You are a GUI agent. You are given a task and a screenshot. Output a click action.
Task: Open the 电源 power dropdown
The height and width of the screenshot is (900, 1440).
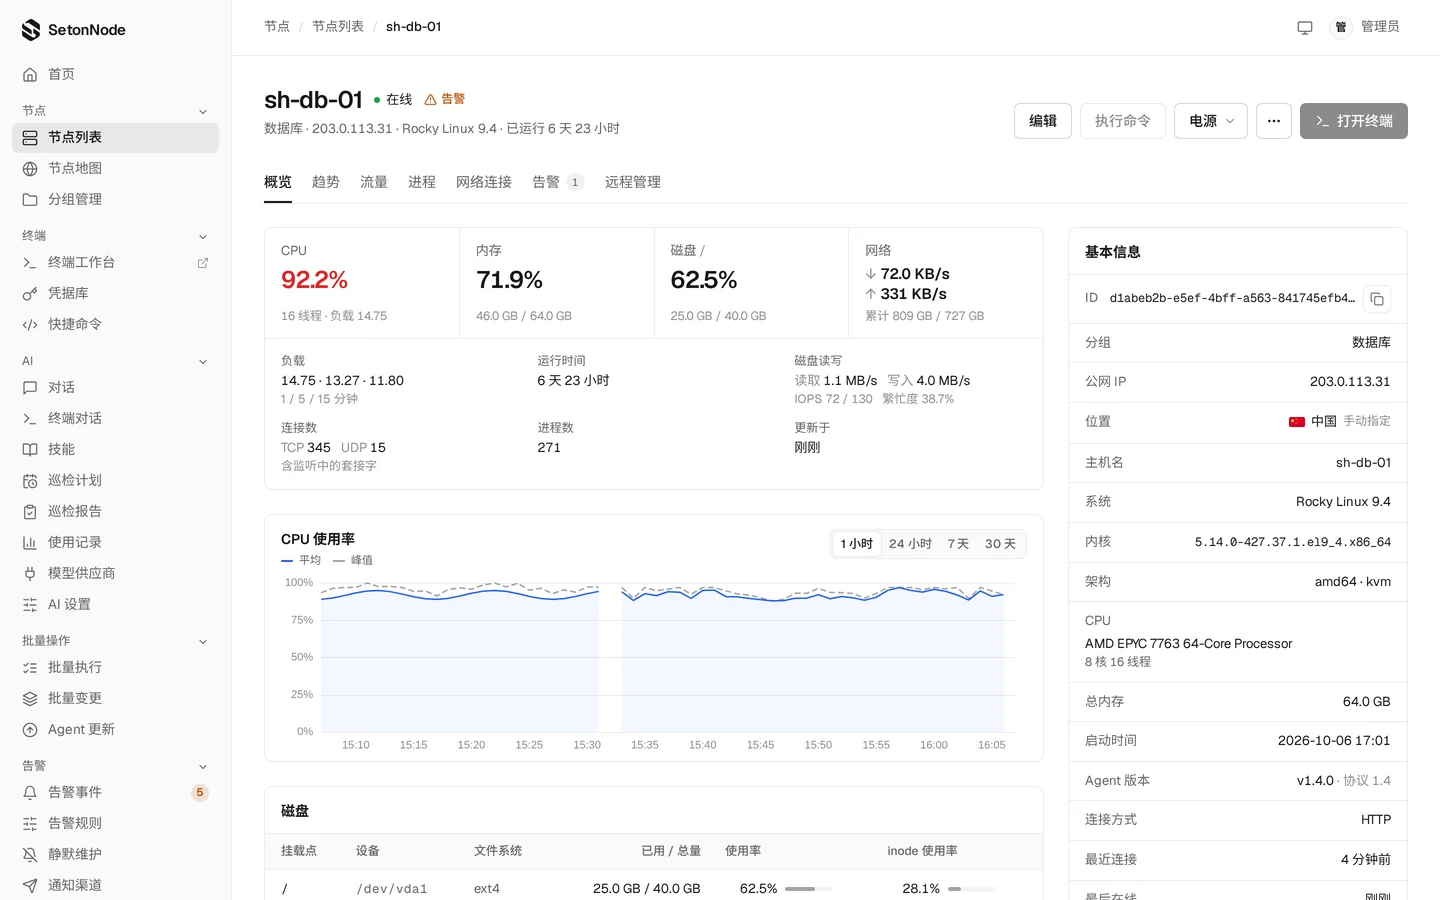pyautogui.click(x=1211, y=121)
